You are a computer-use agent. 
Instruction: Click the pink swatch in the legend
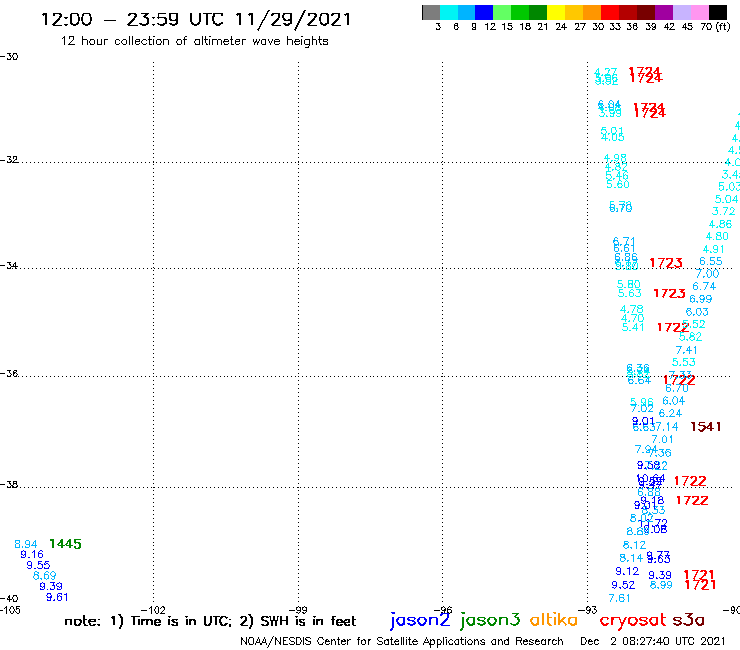699,12
